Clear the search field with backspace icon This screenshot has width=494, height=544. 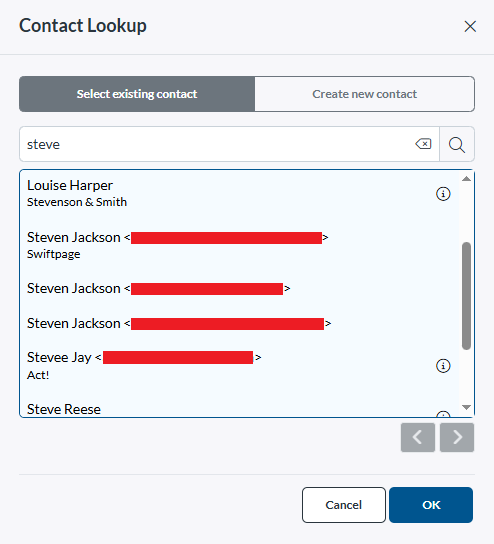click(423, 144)
